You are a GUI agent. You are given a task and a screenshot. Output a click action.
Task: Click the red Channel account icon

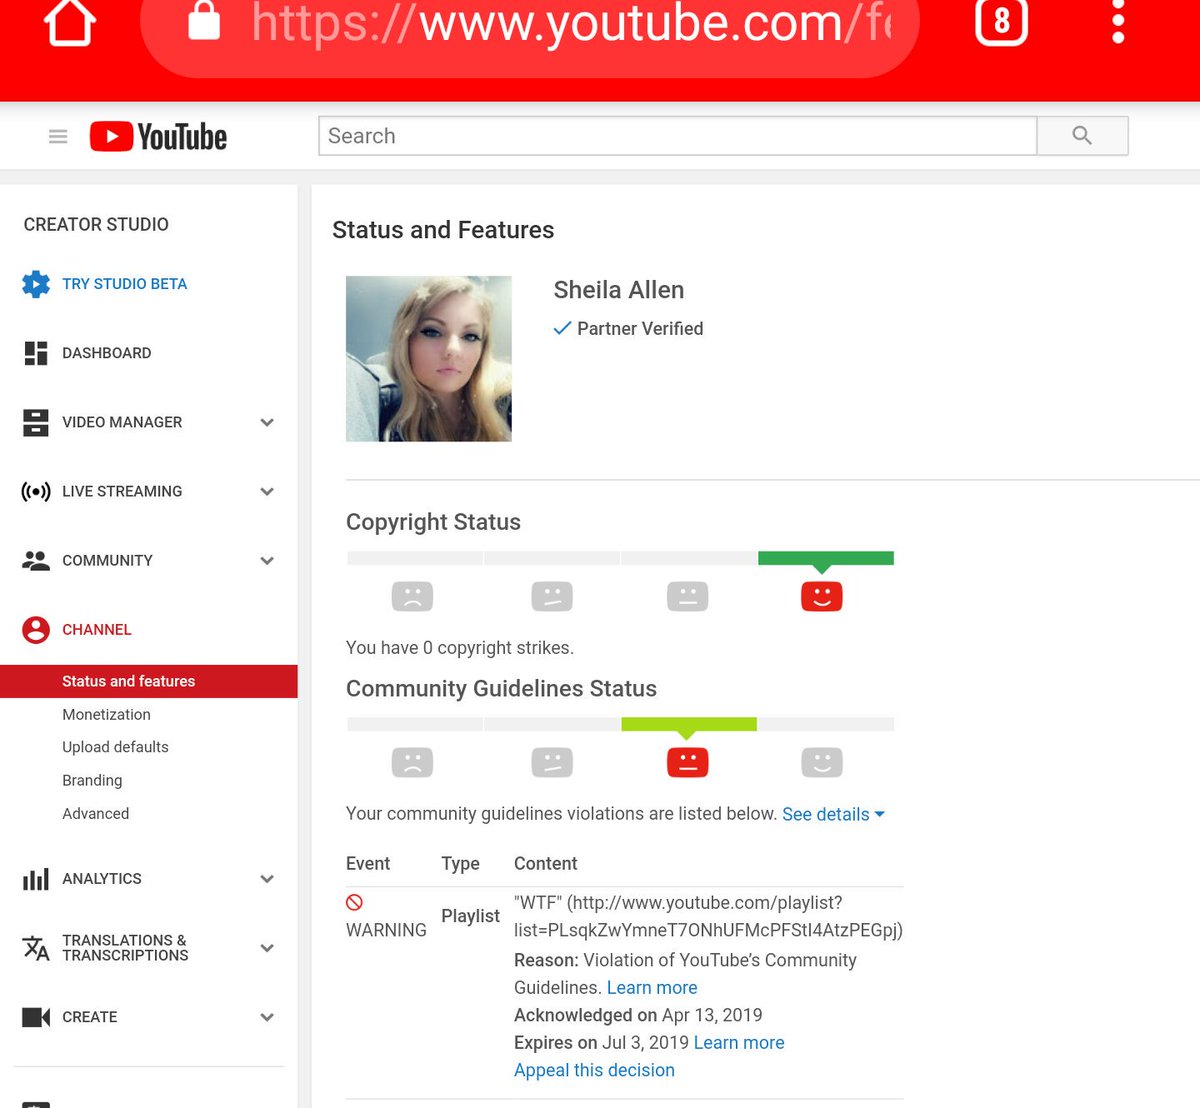(x=36, y=629)
